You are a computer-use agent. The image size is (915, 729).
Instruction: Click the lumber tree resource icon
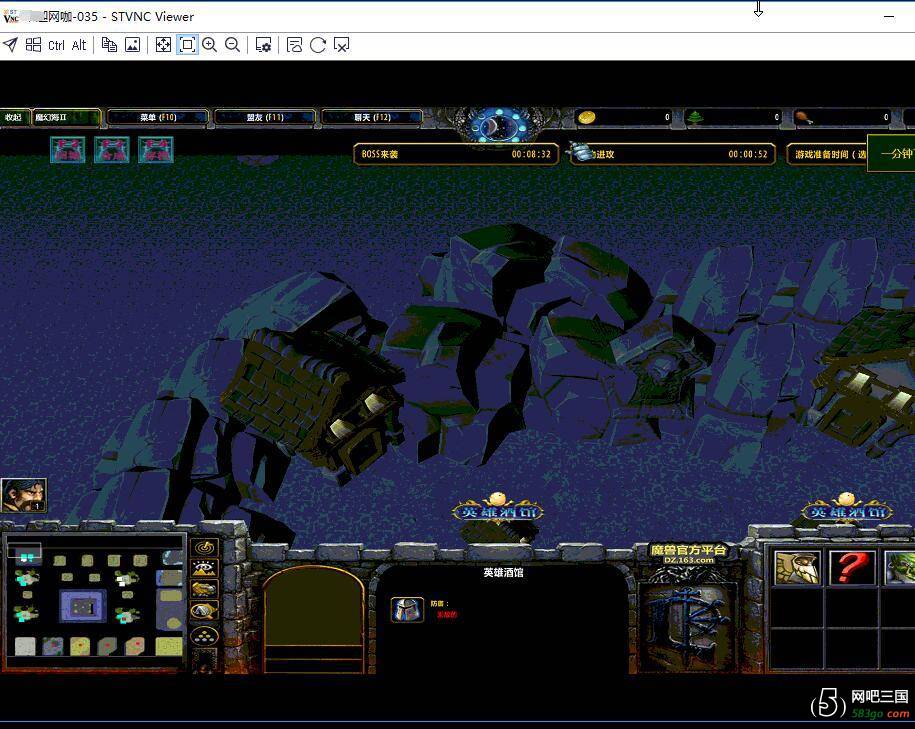695,117
